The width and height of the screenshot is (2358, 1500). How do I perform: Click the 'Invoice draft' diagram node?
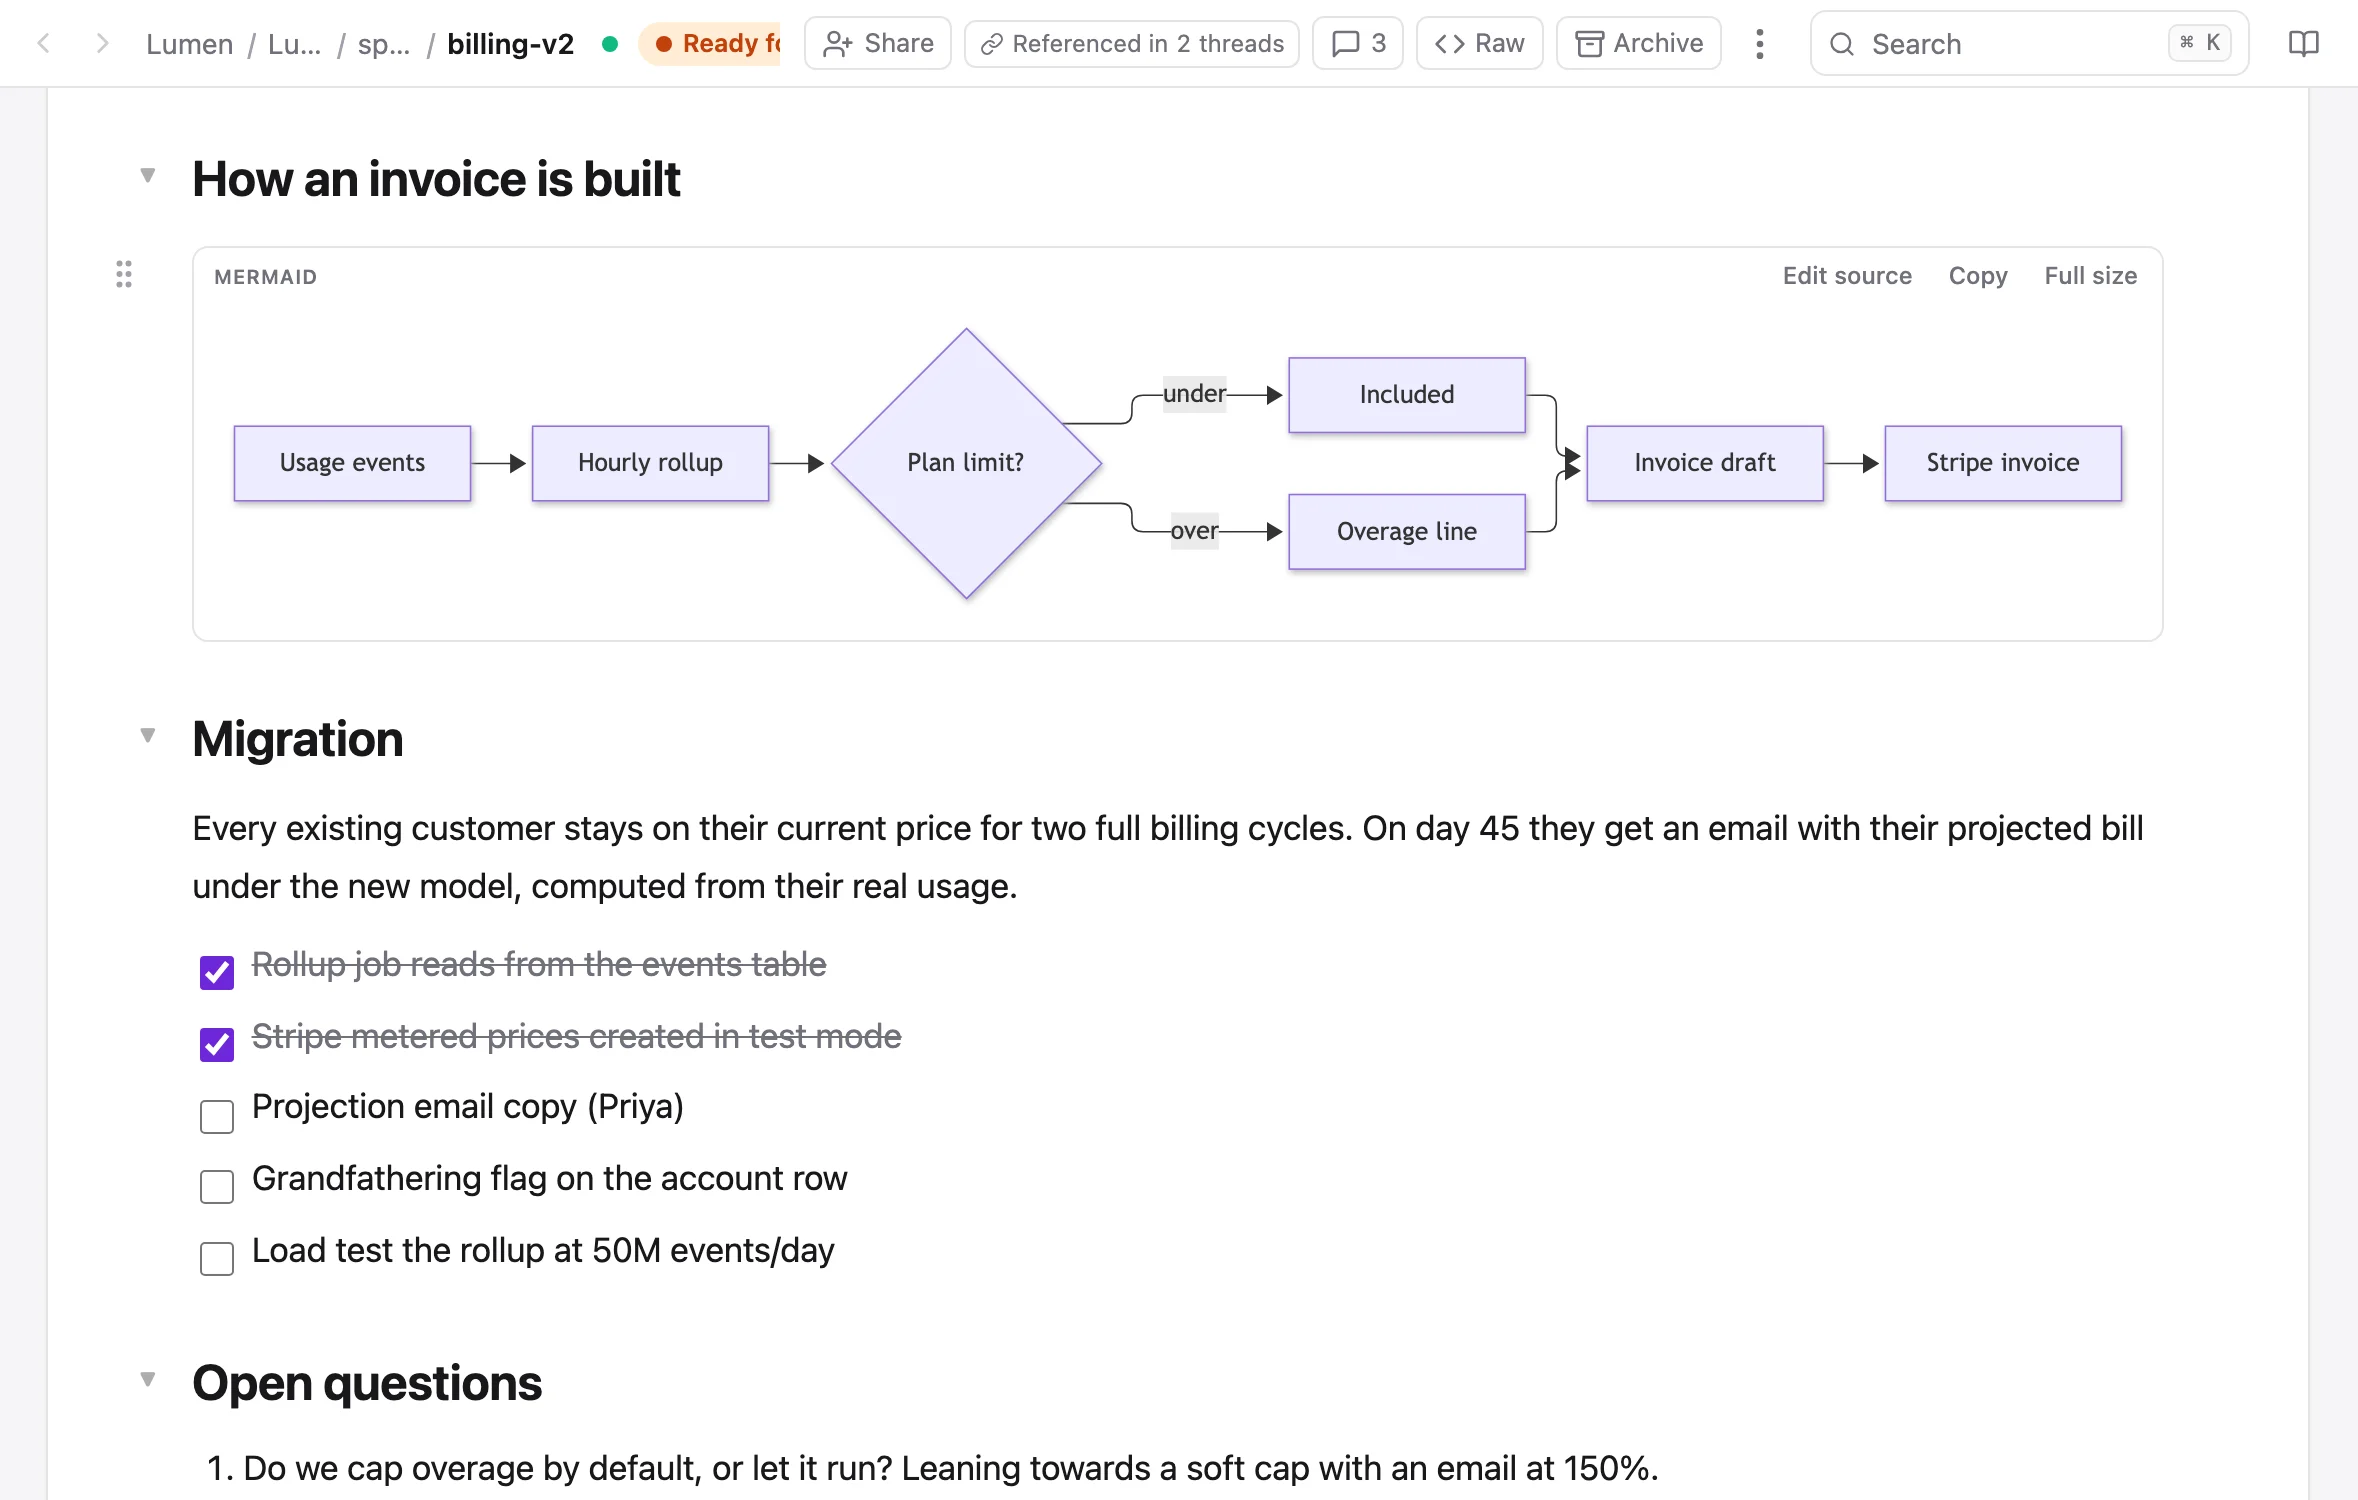click(x=1705, y=463)
